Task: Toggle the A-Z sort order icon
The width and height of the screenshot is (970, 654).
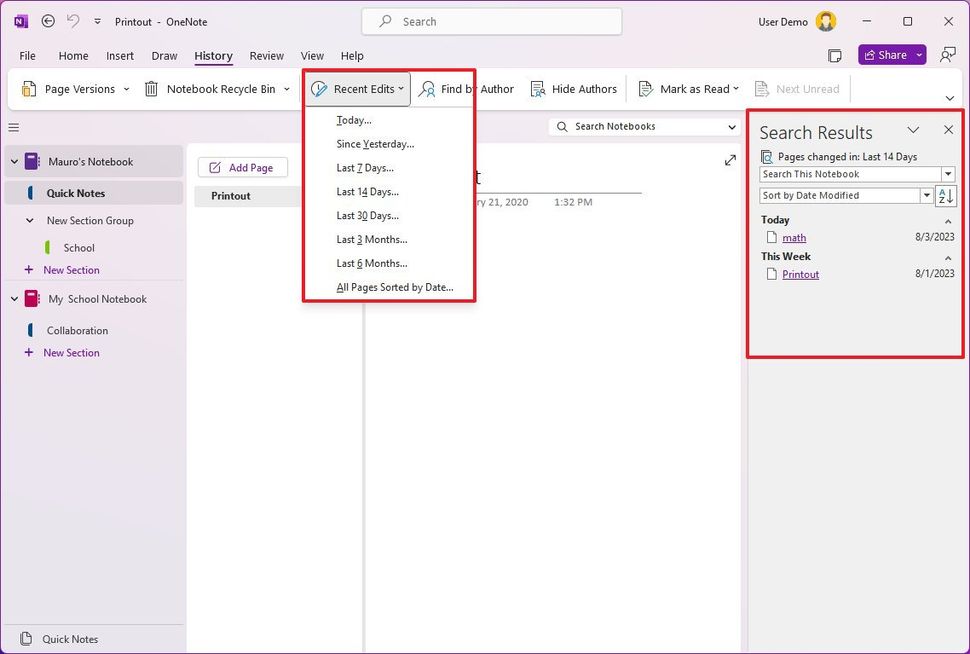Action: click(946, 195)
